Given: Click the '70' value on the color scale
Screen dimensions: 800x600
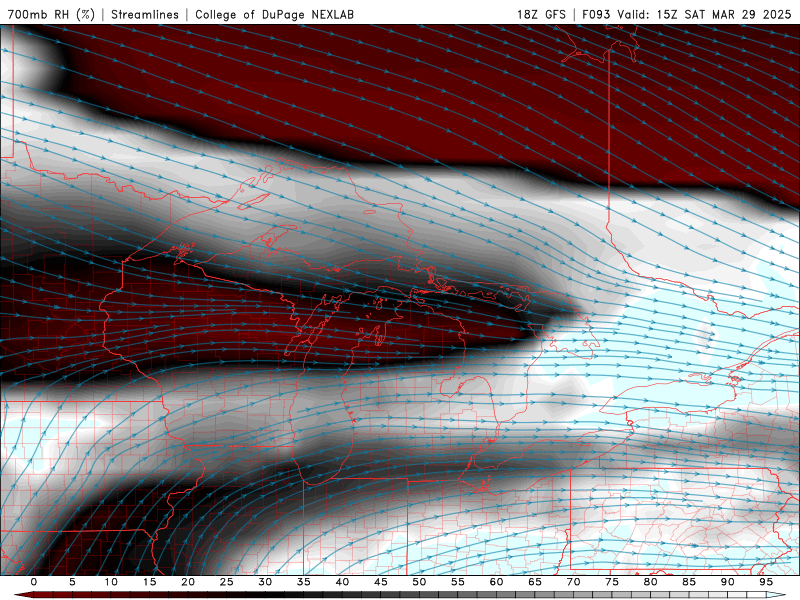Looking at the screenshot, I should click(x=573, y=582).
